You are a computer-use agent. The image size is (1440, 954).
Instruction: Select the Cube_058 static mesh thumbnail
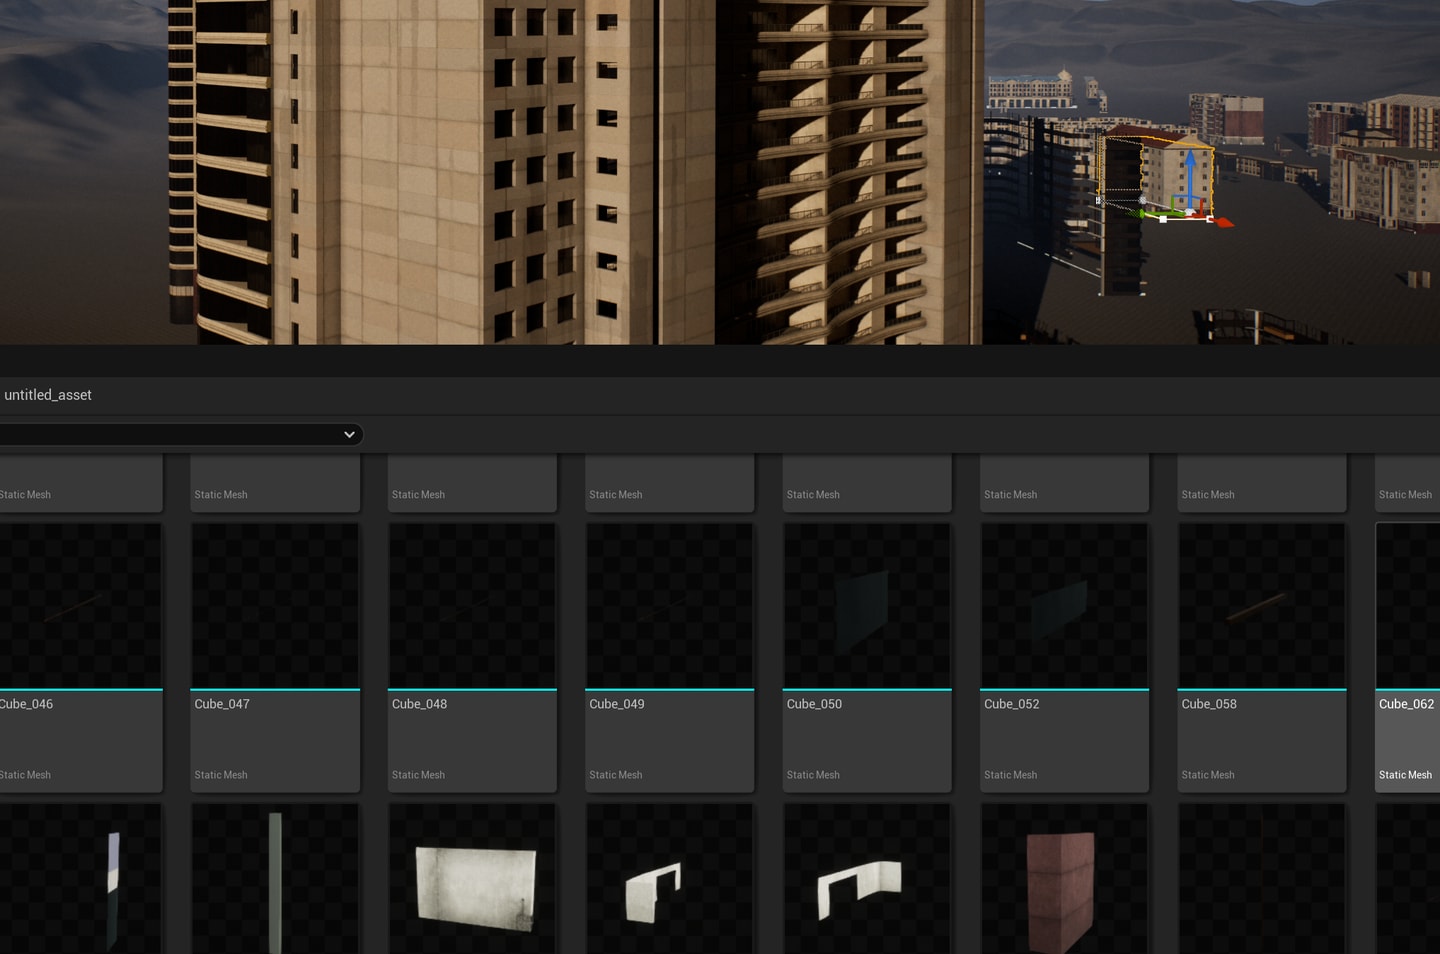1262,605
